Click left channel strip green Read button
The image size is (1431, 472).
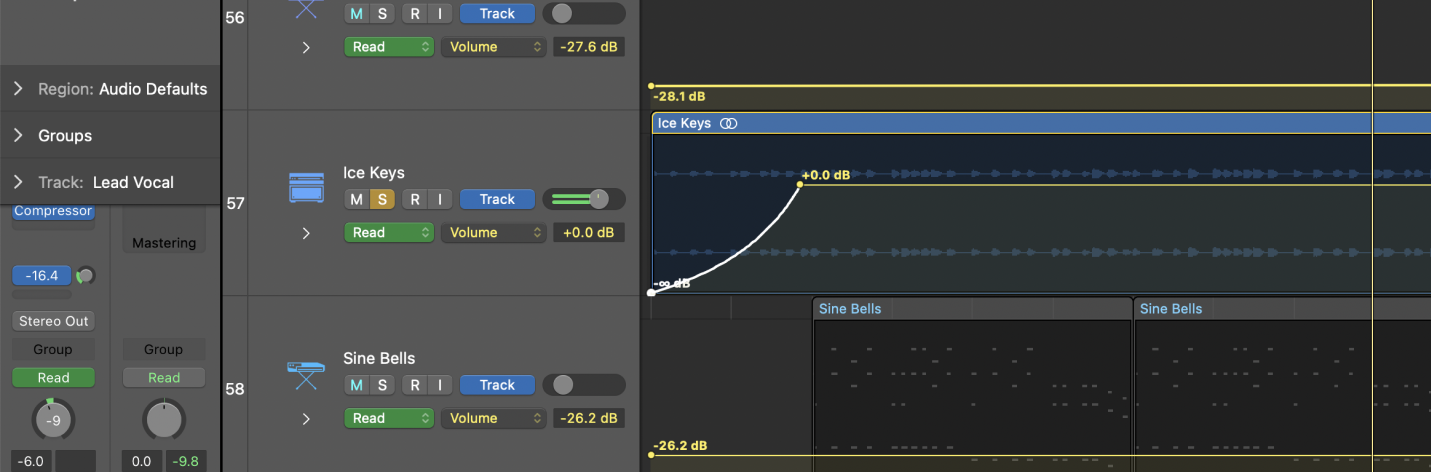53,378
